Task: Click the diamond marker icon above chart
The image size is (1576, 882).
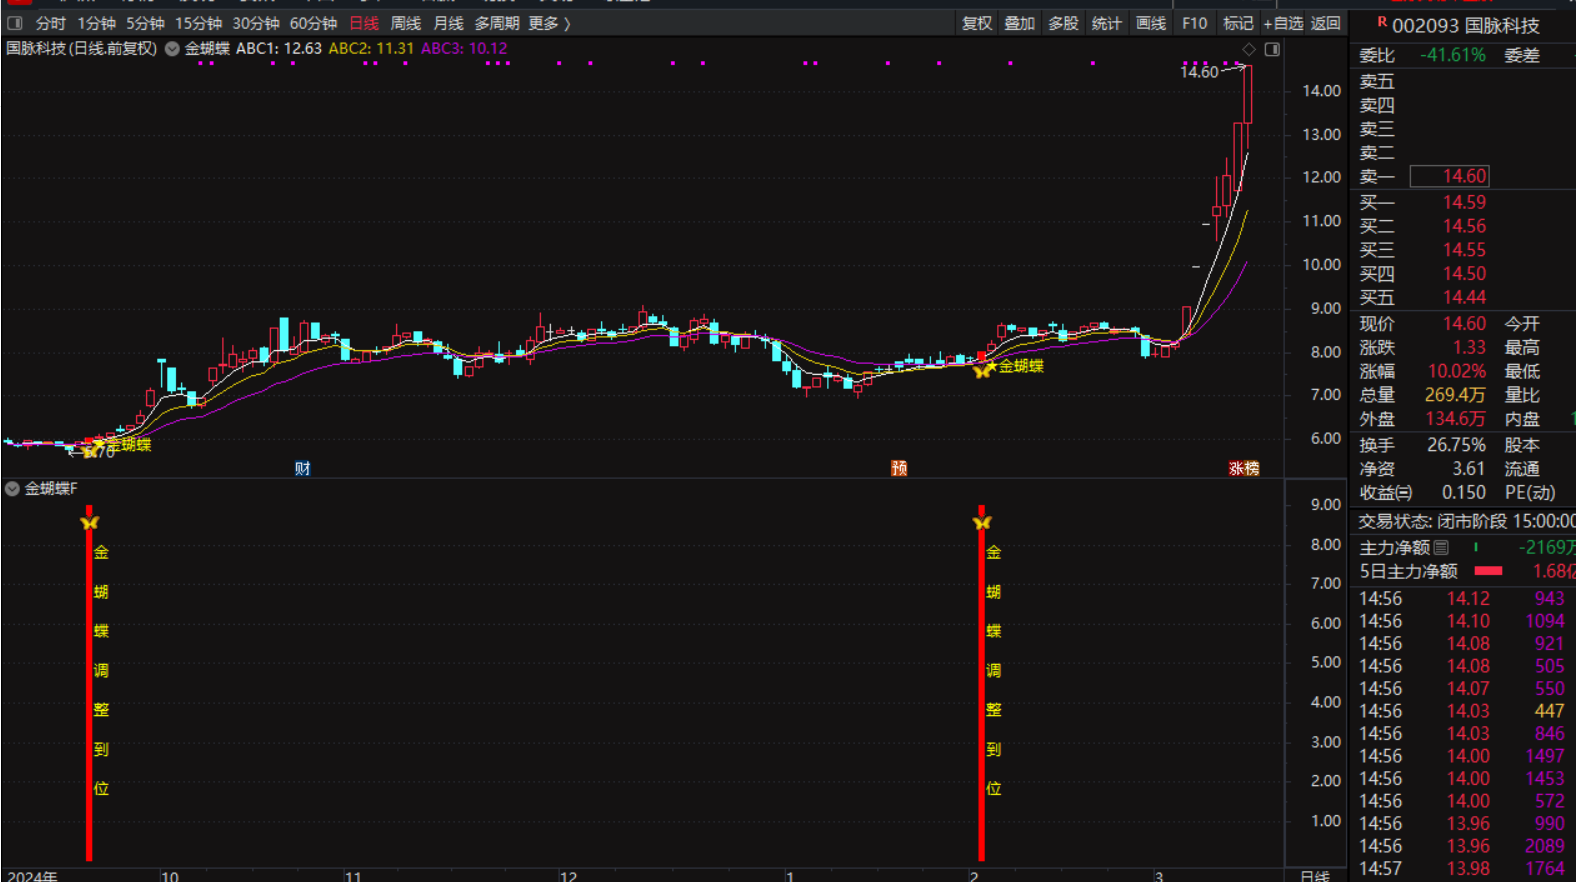Action: pyautogui.click(x=1249, y=49)
